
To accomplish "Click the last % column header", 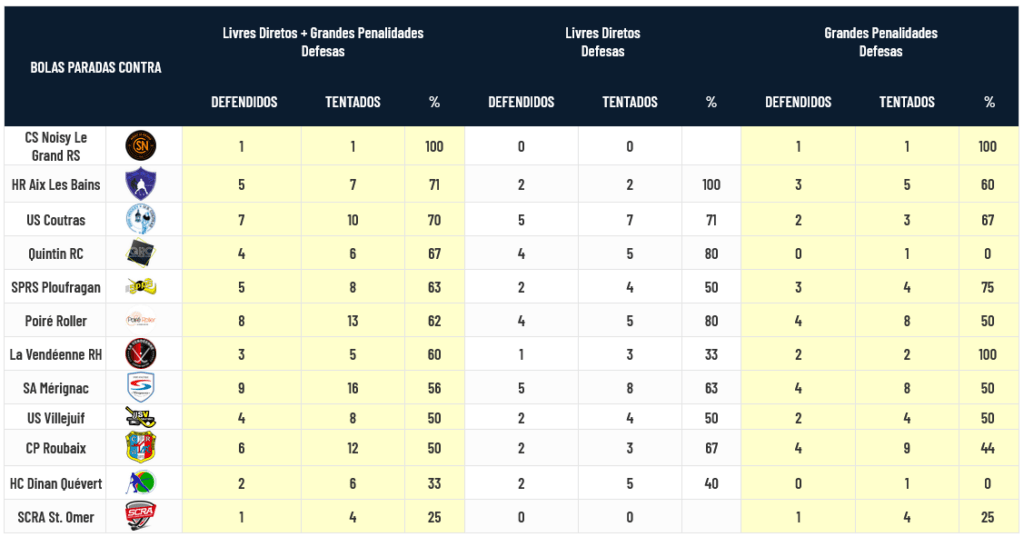I will click(x=989, y=102).
